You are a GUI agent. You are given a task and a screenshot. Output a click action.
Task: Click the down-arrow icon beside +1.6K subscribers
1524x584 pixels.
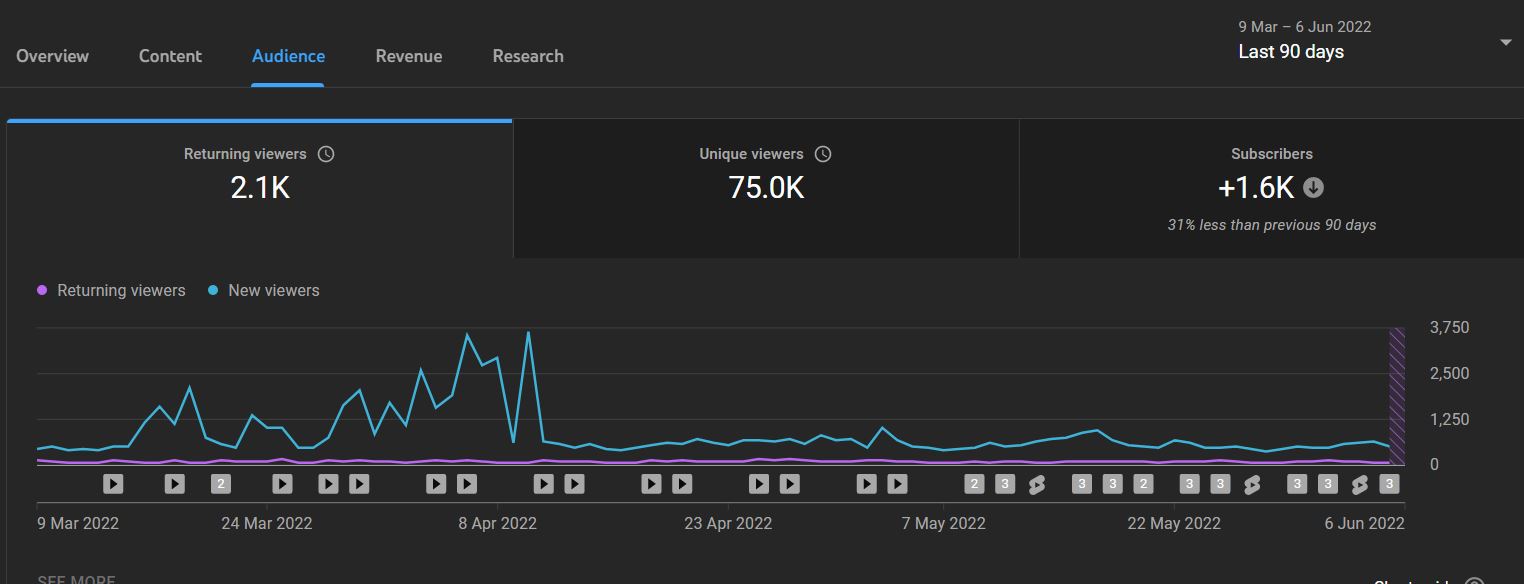(1314, 187)
